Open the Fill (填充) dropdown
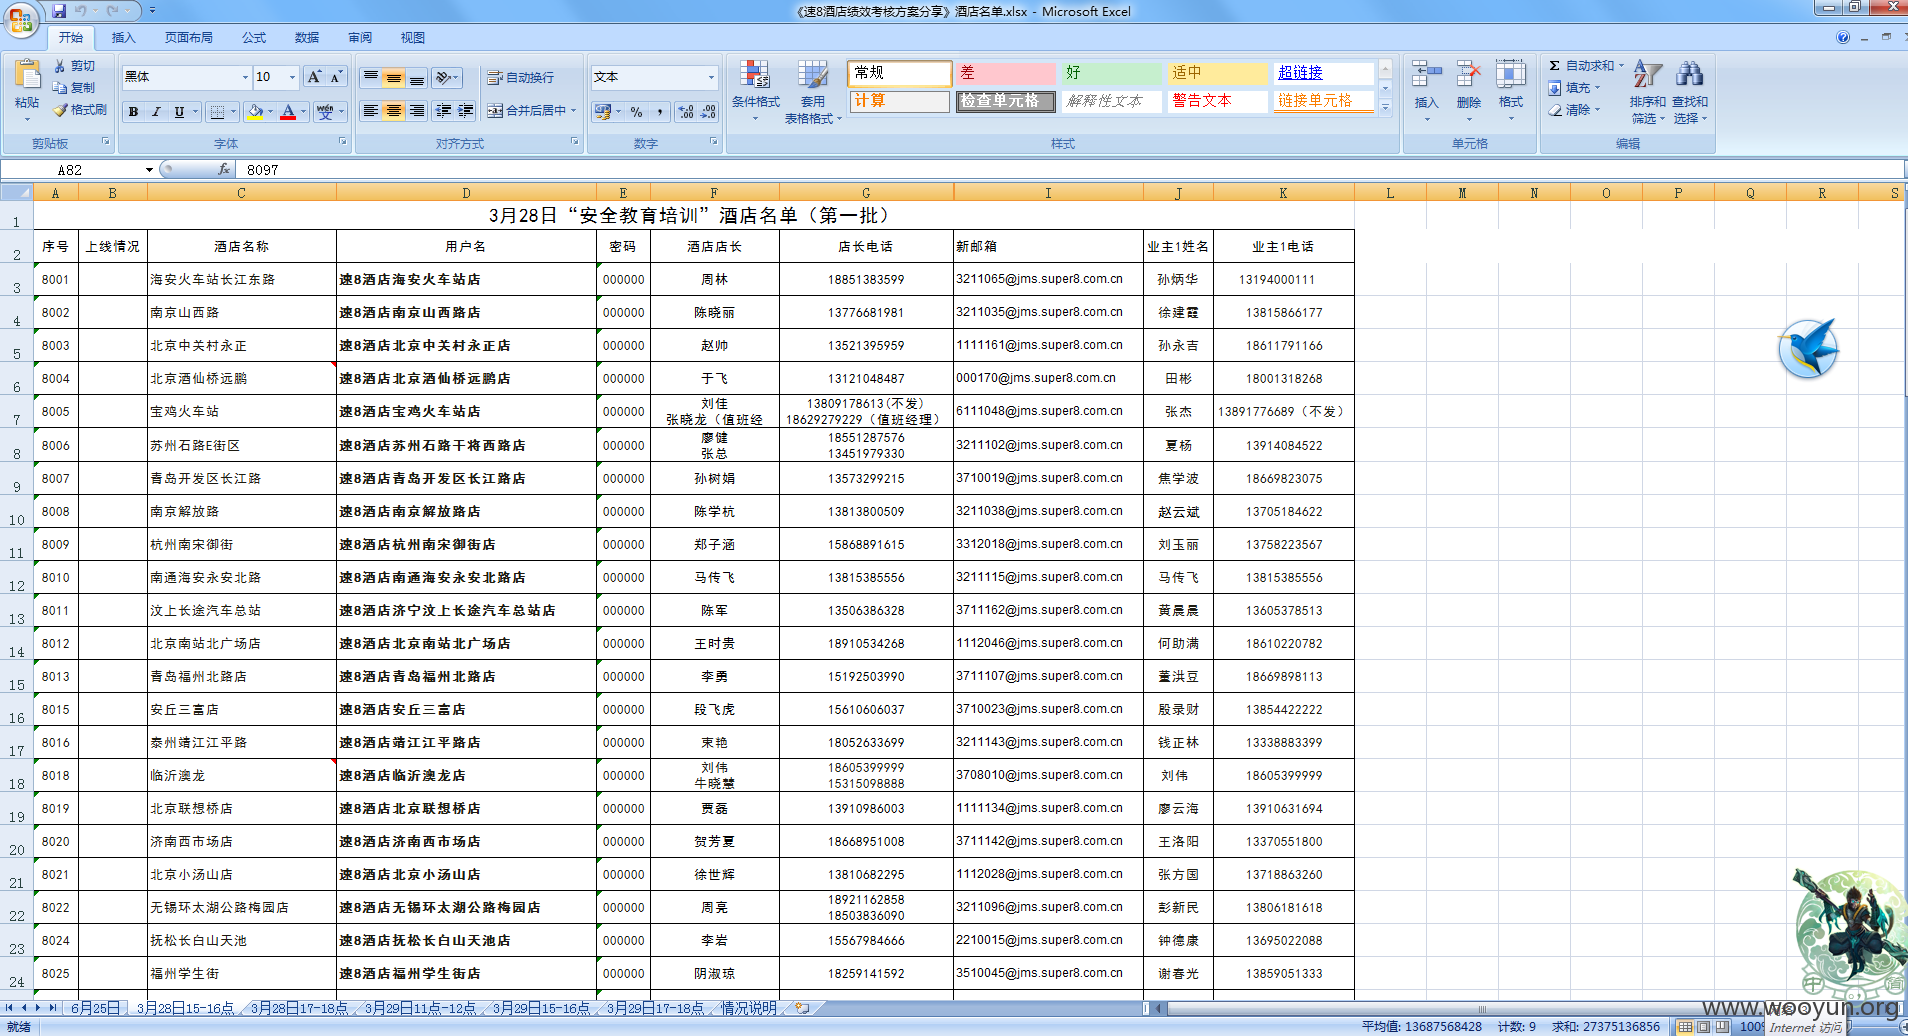 (x=1575, y=88)
